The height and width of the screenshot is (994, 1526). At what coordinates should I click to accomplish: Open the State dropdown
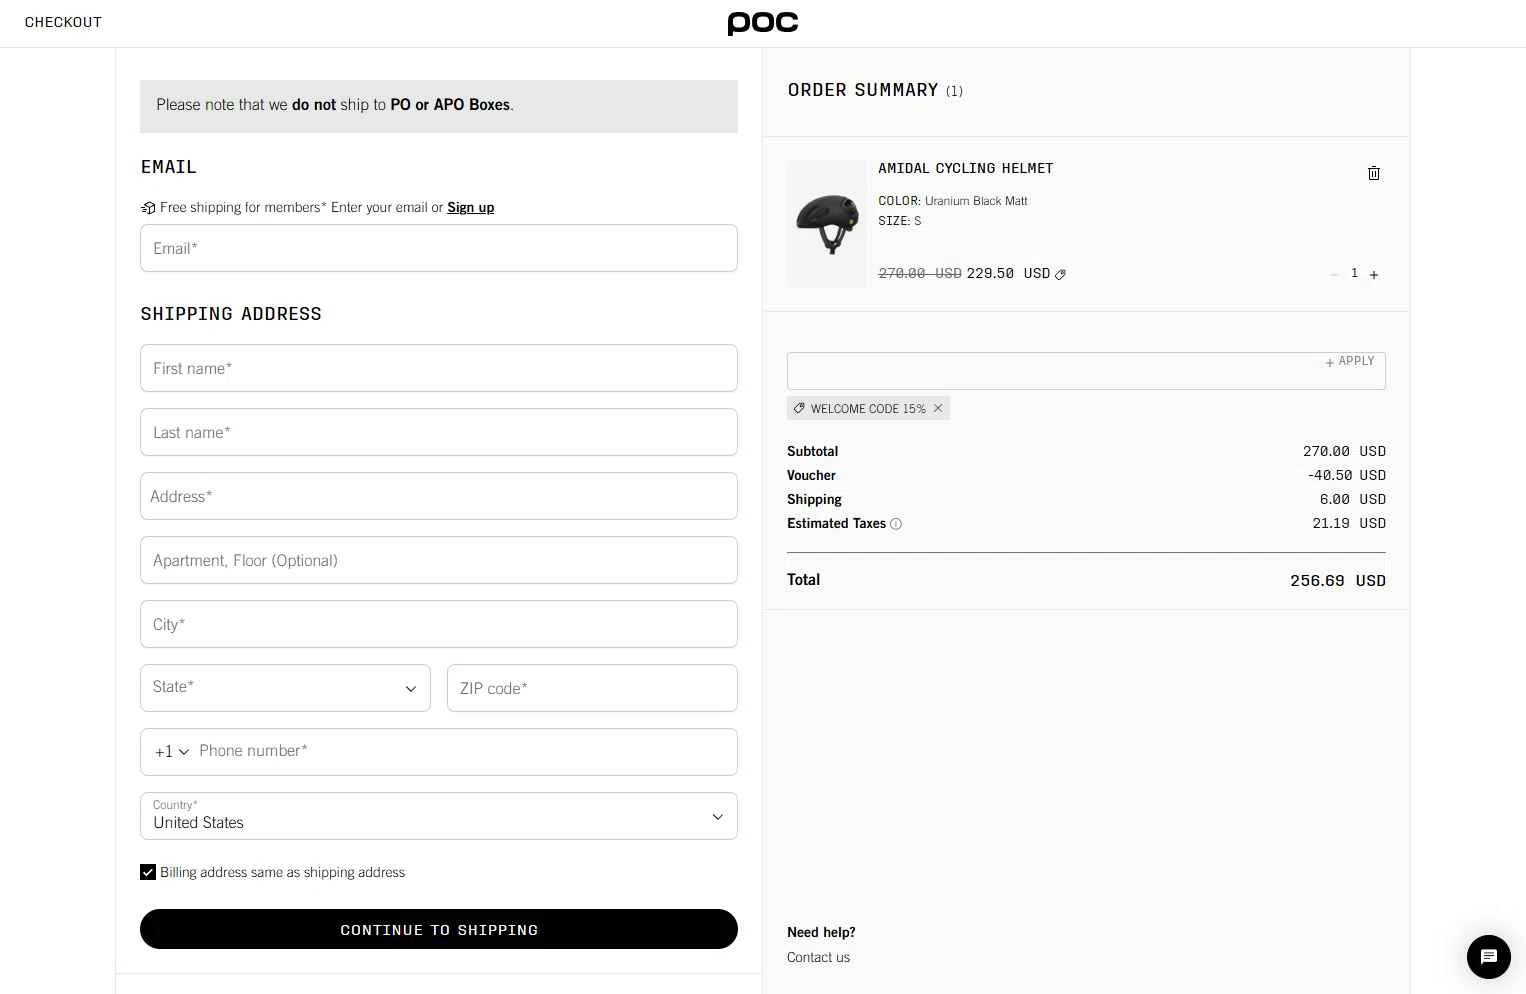tap(285, 688)
